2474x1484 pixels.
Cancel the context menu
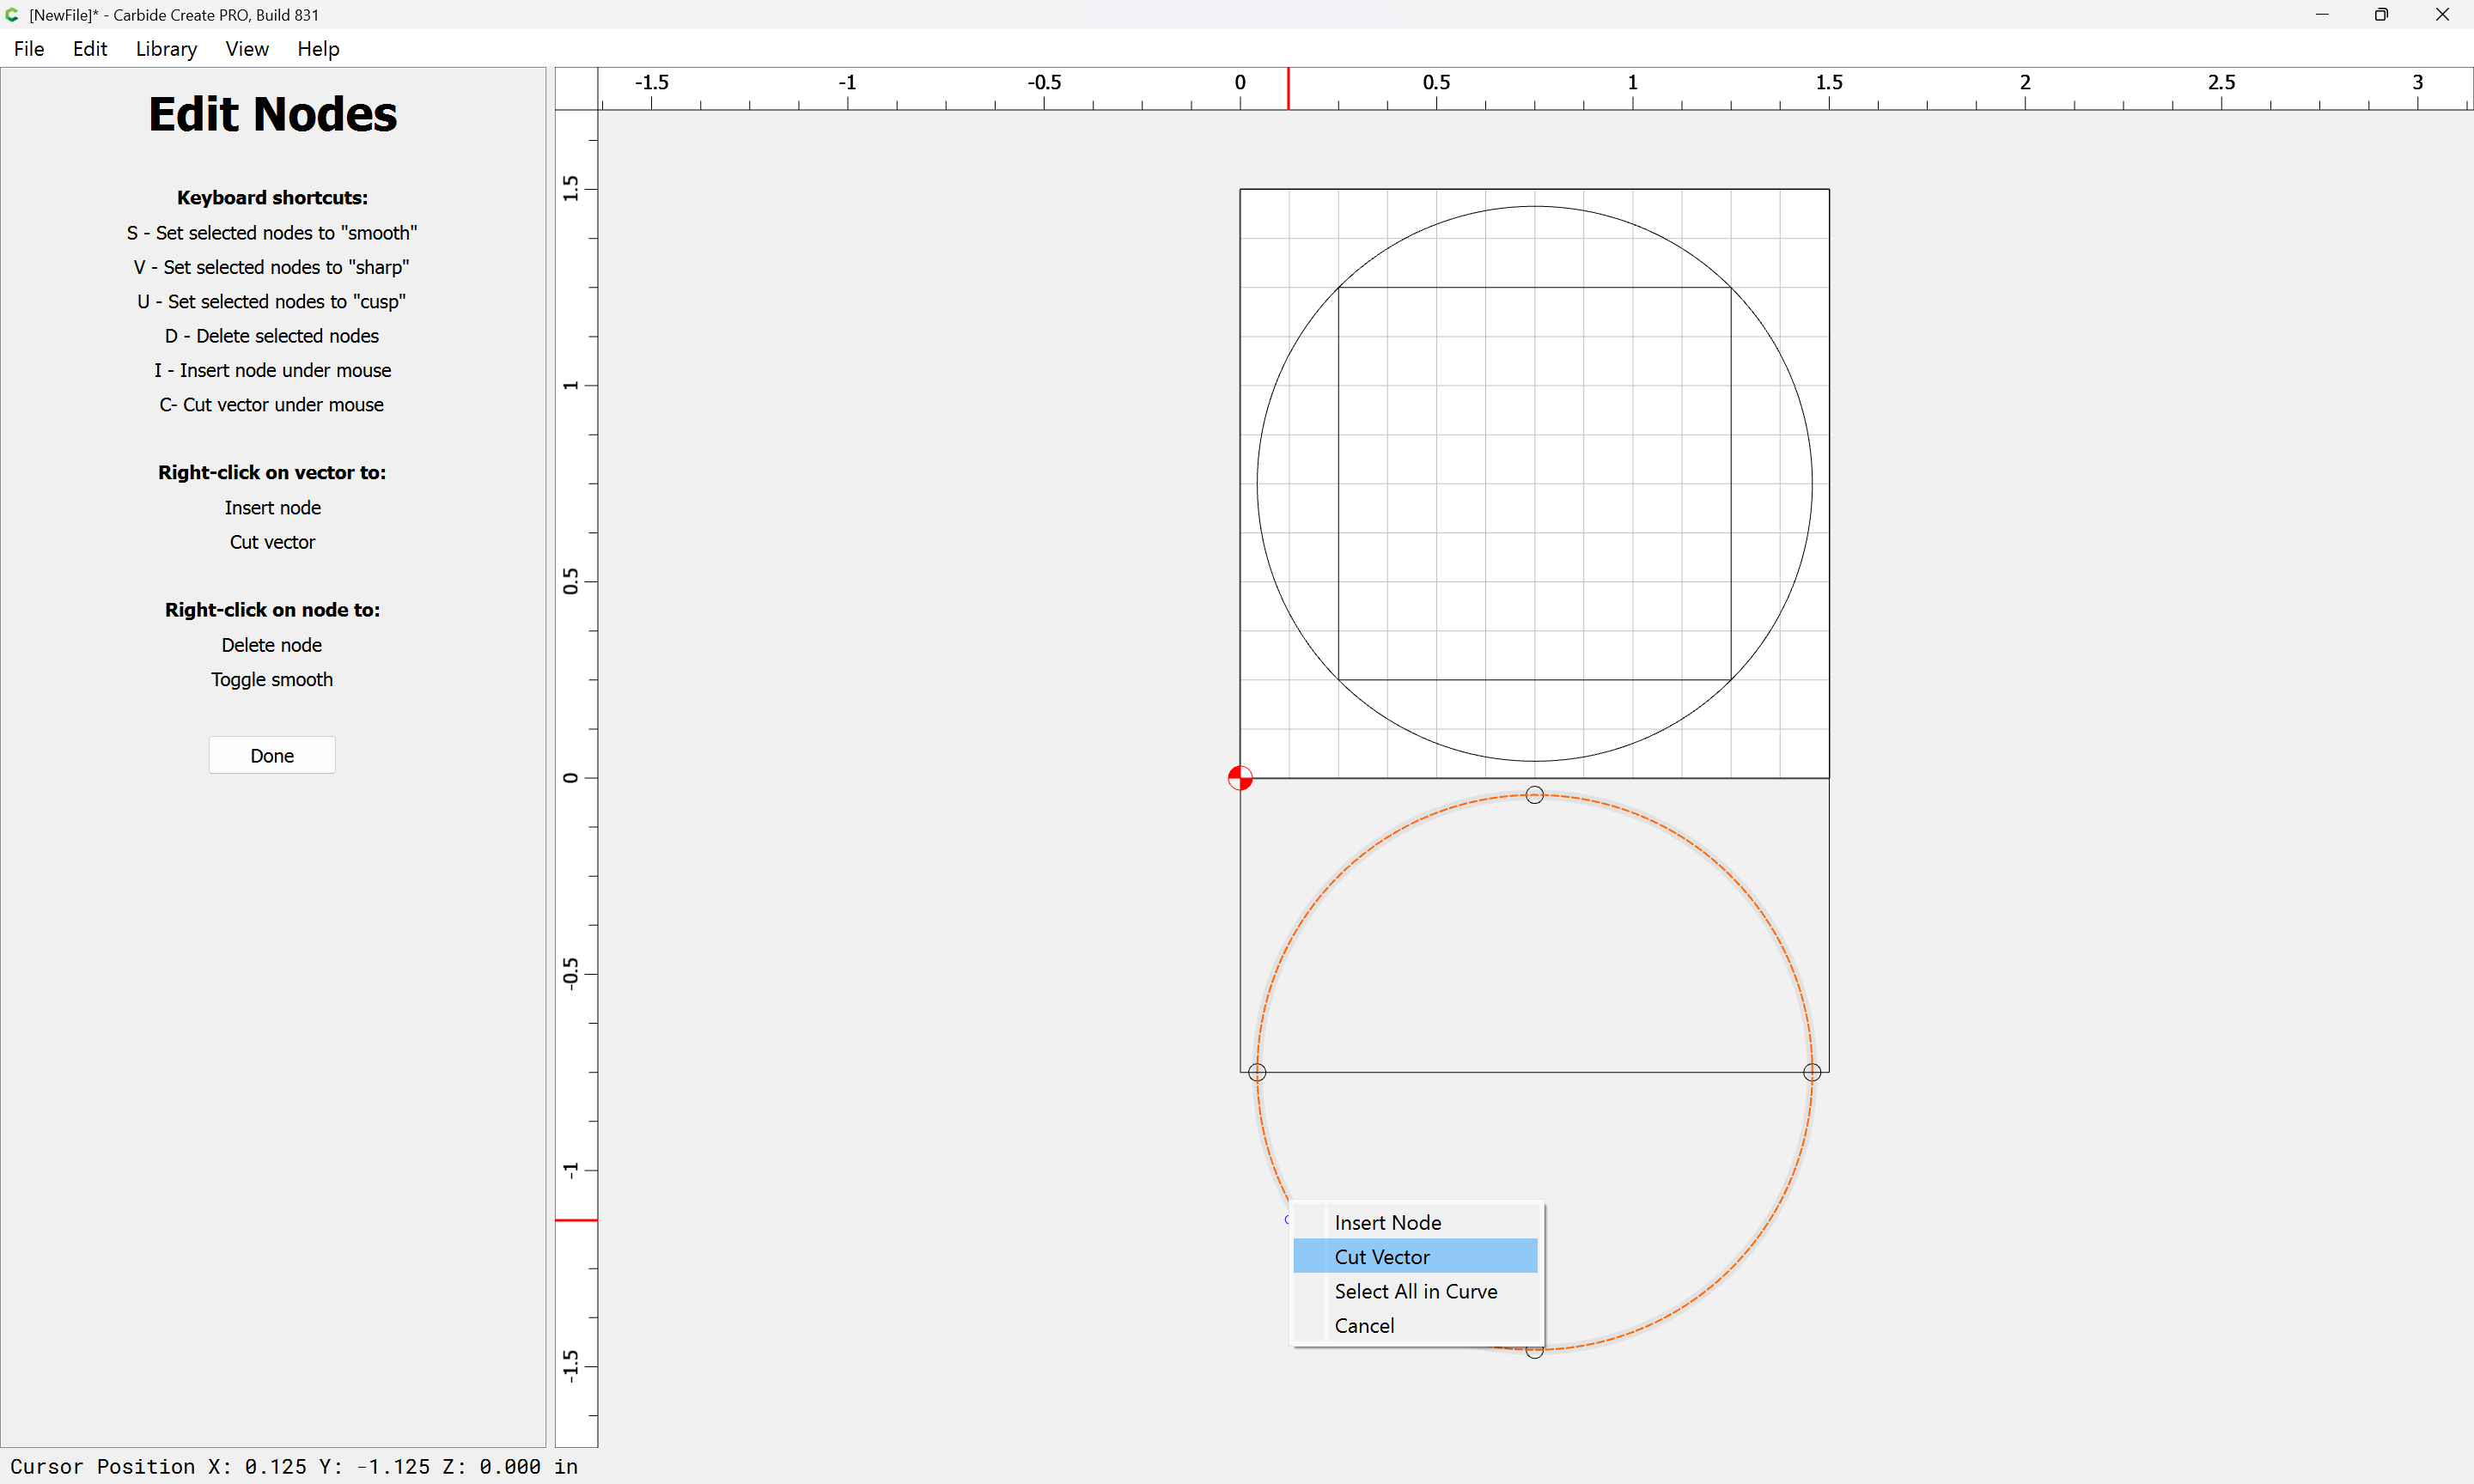tap(1363, 1325)
